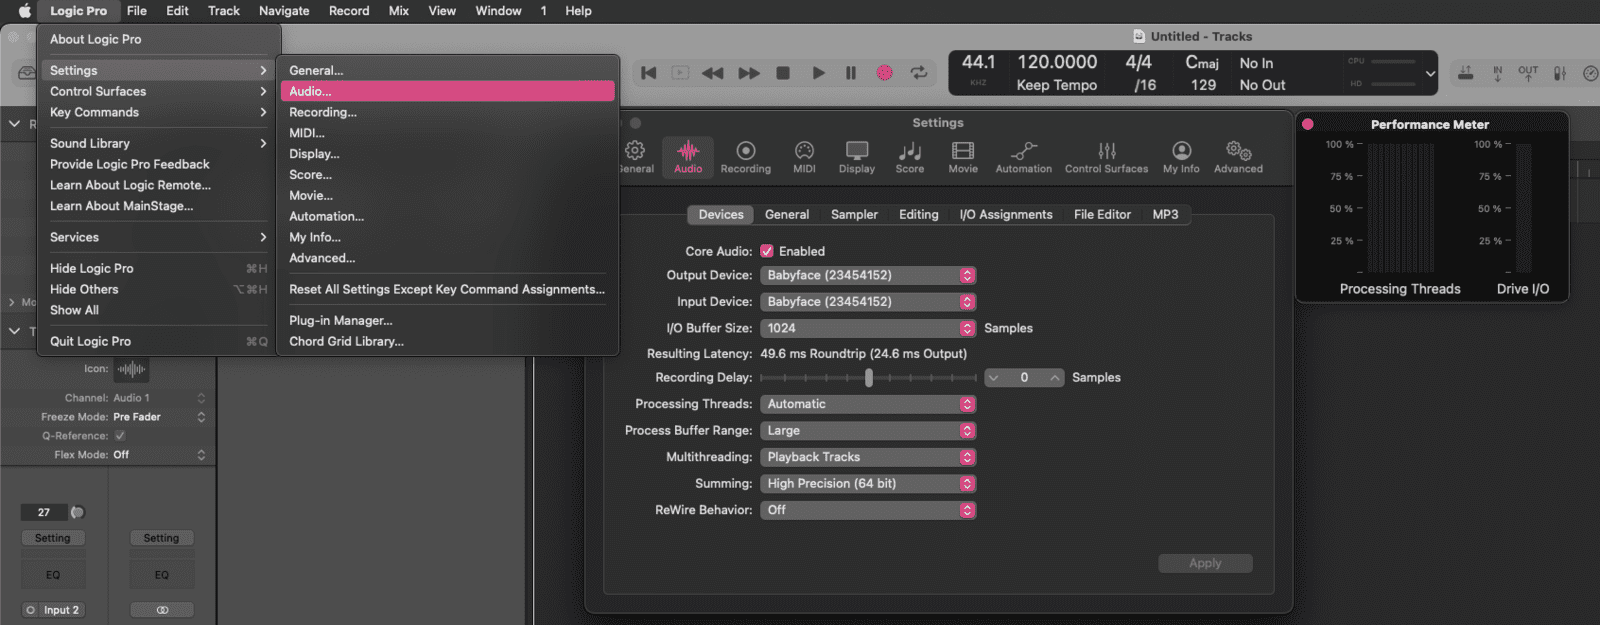The height and width of the screenshot is (625, 1600).
Task: Click the Go to Beginning transport button
Action: pyautogui.click(x=649, y=73)
